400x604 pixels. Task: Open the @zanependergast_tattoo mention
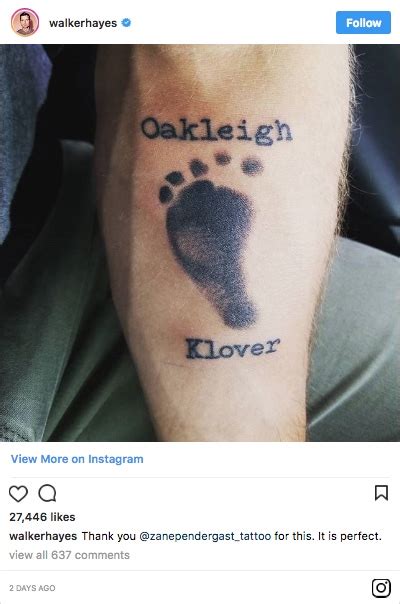click(205, 537)
